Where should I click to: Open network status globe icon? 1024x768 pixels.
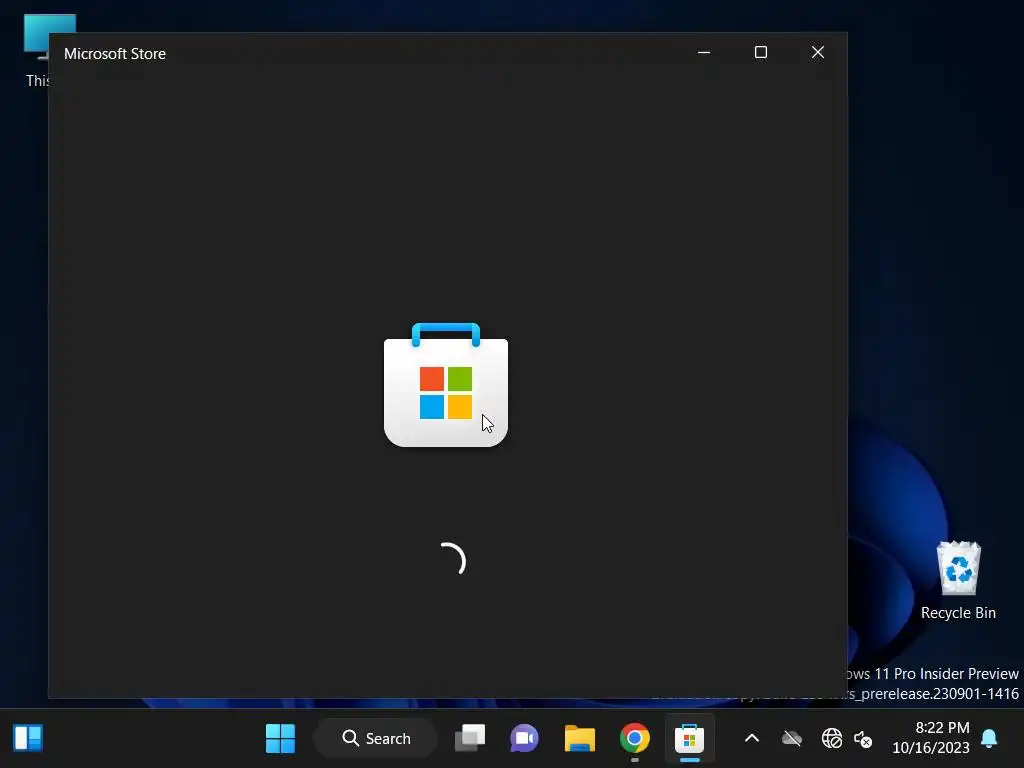[x=831, y=739]
